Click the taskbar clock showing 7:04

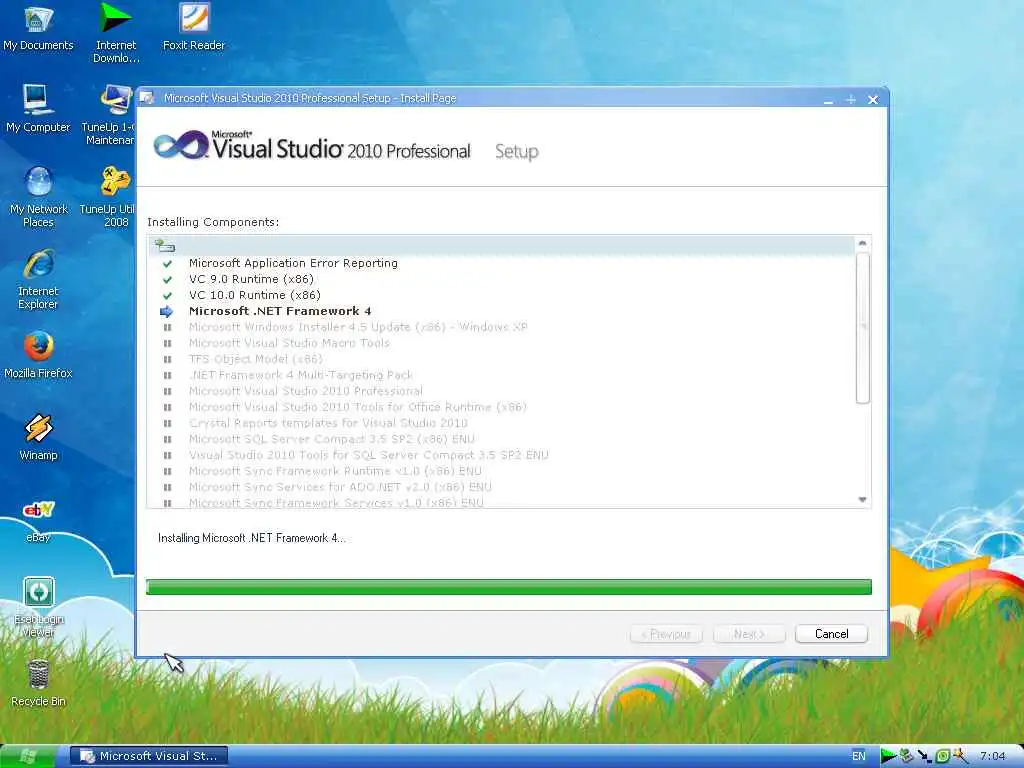[x=993, y=756]
